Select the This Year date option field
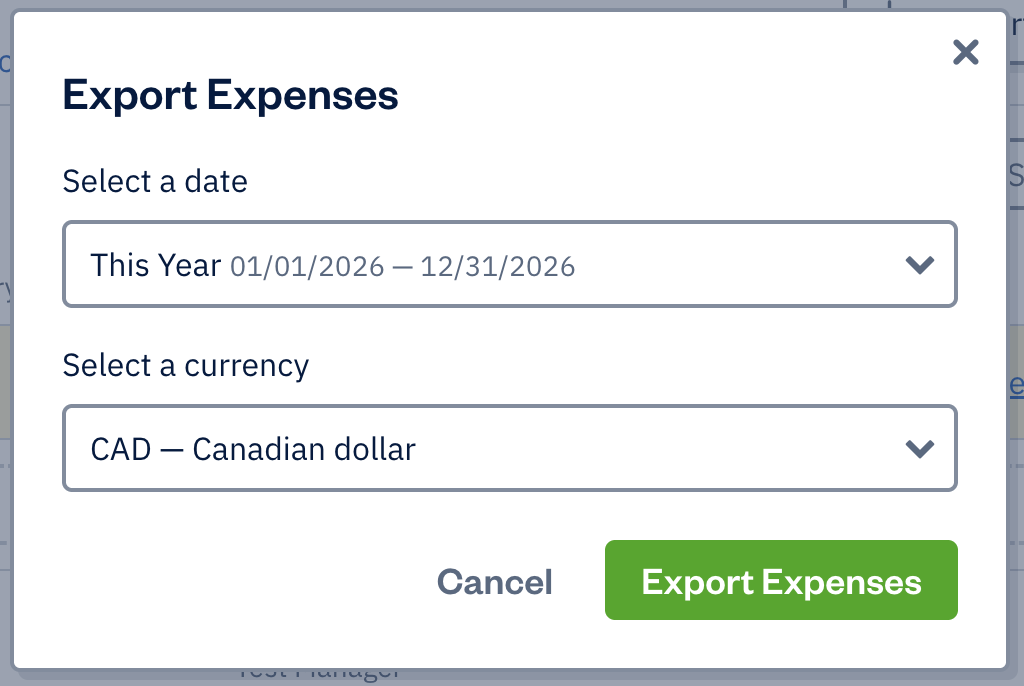The height and width of the screenshot is (686, 1024). 510,264
